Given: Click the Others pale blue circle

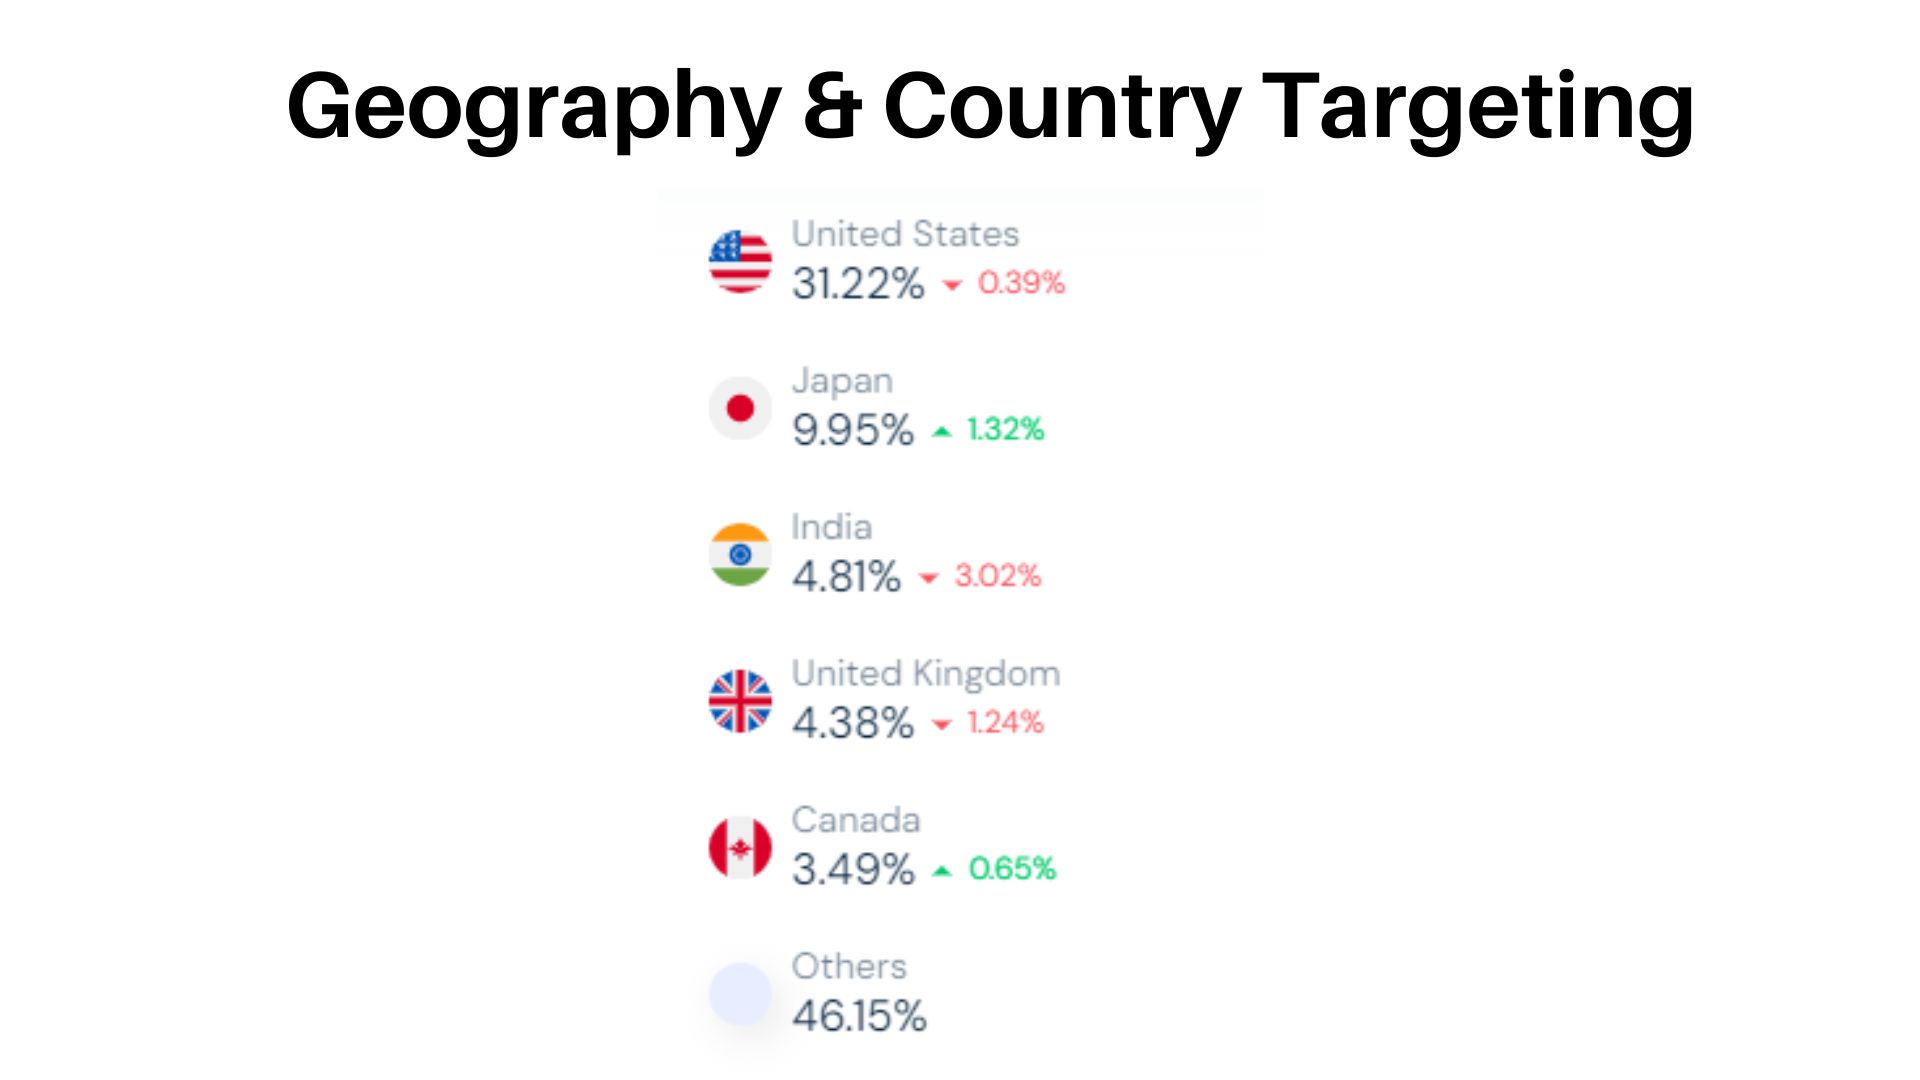Looking at the screenshot, I should [740, 994].
